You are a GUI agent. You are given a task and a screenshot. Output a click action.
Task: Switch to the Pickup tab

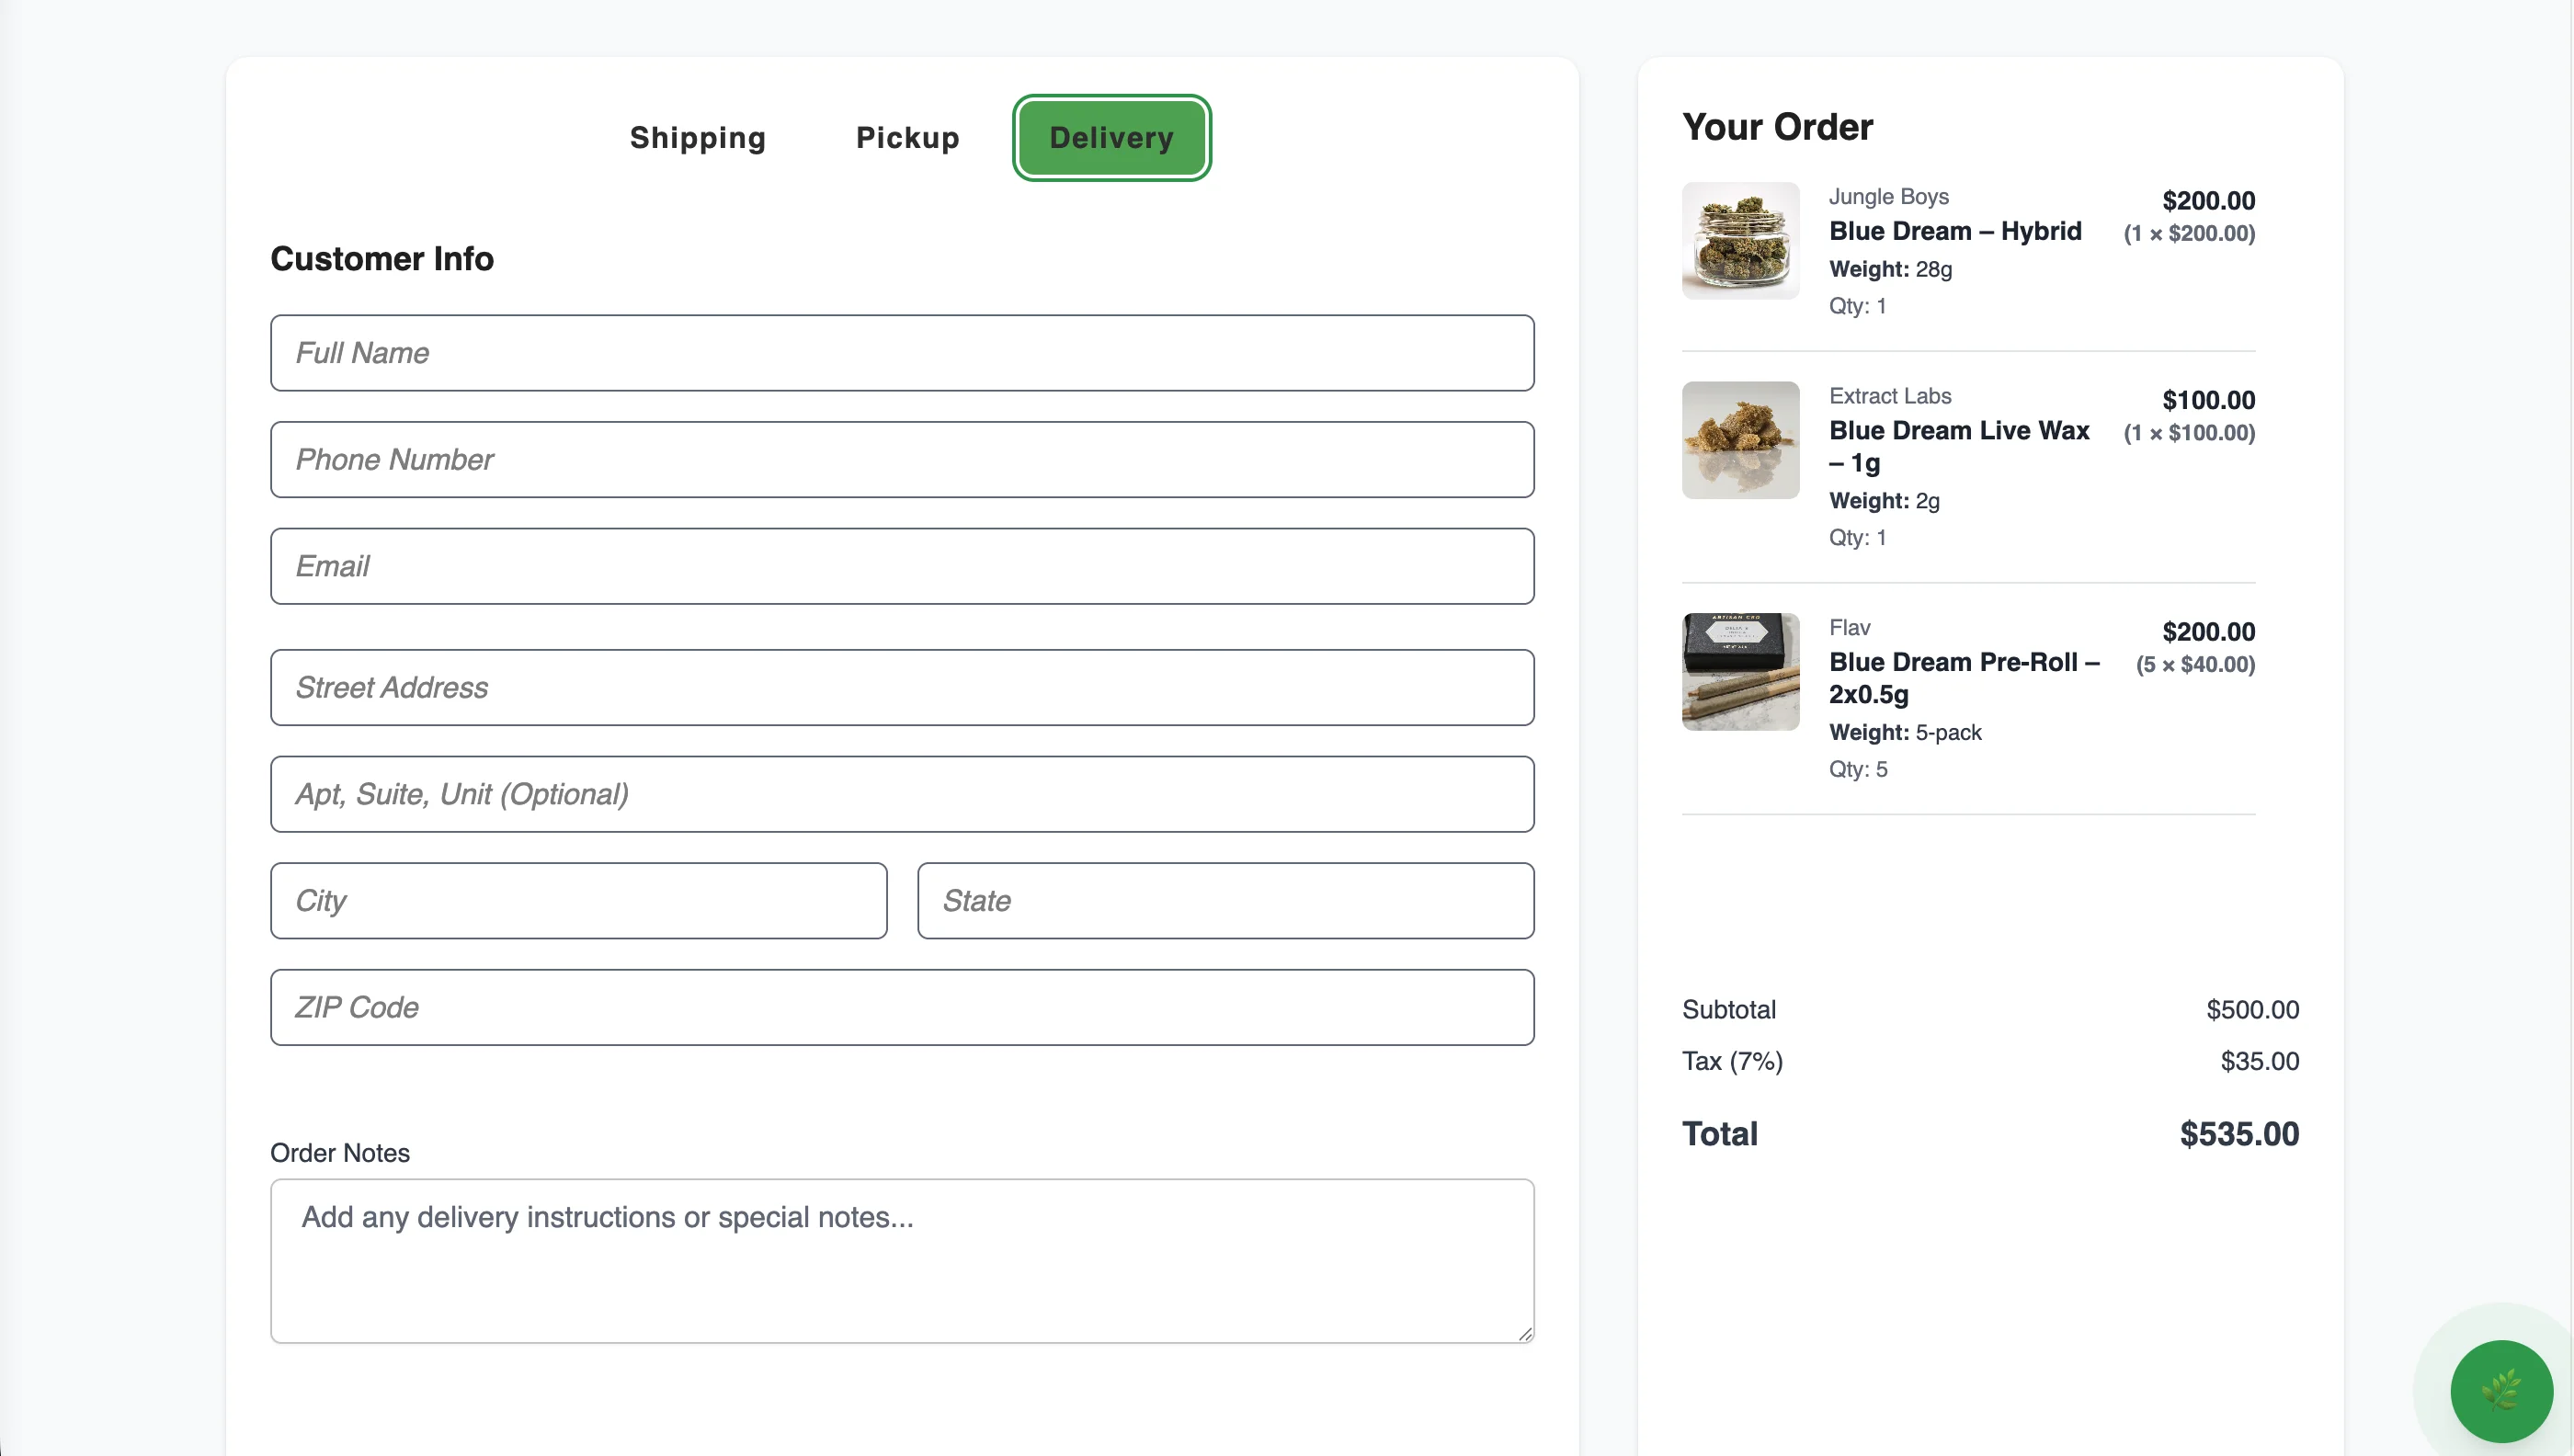pyautogui.click(x=908, y=138)
